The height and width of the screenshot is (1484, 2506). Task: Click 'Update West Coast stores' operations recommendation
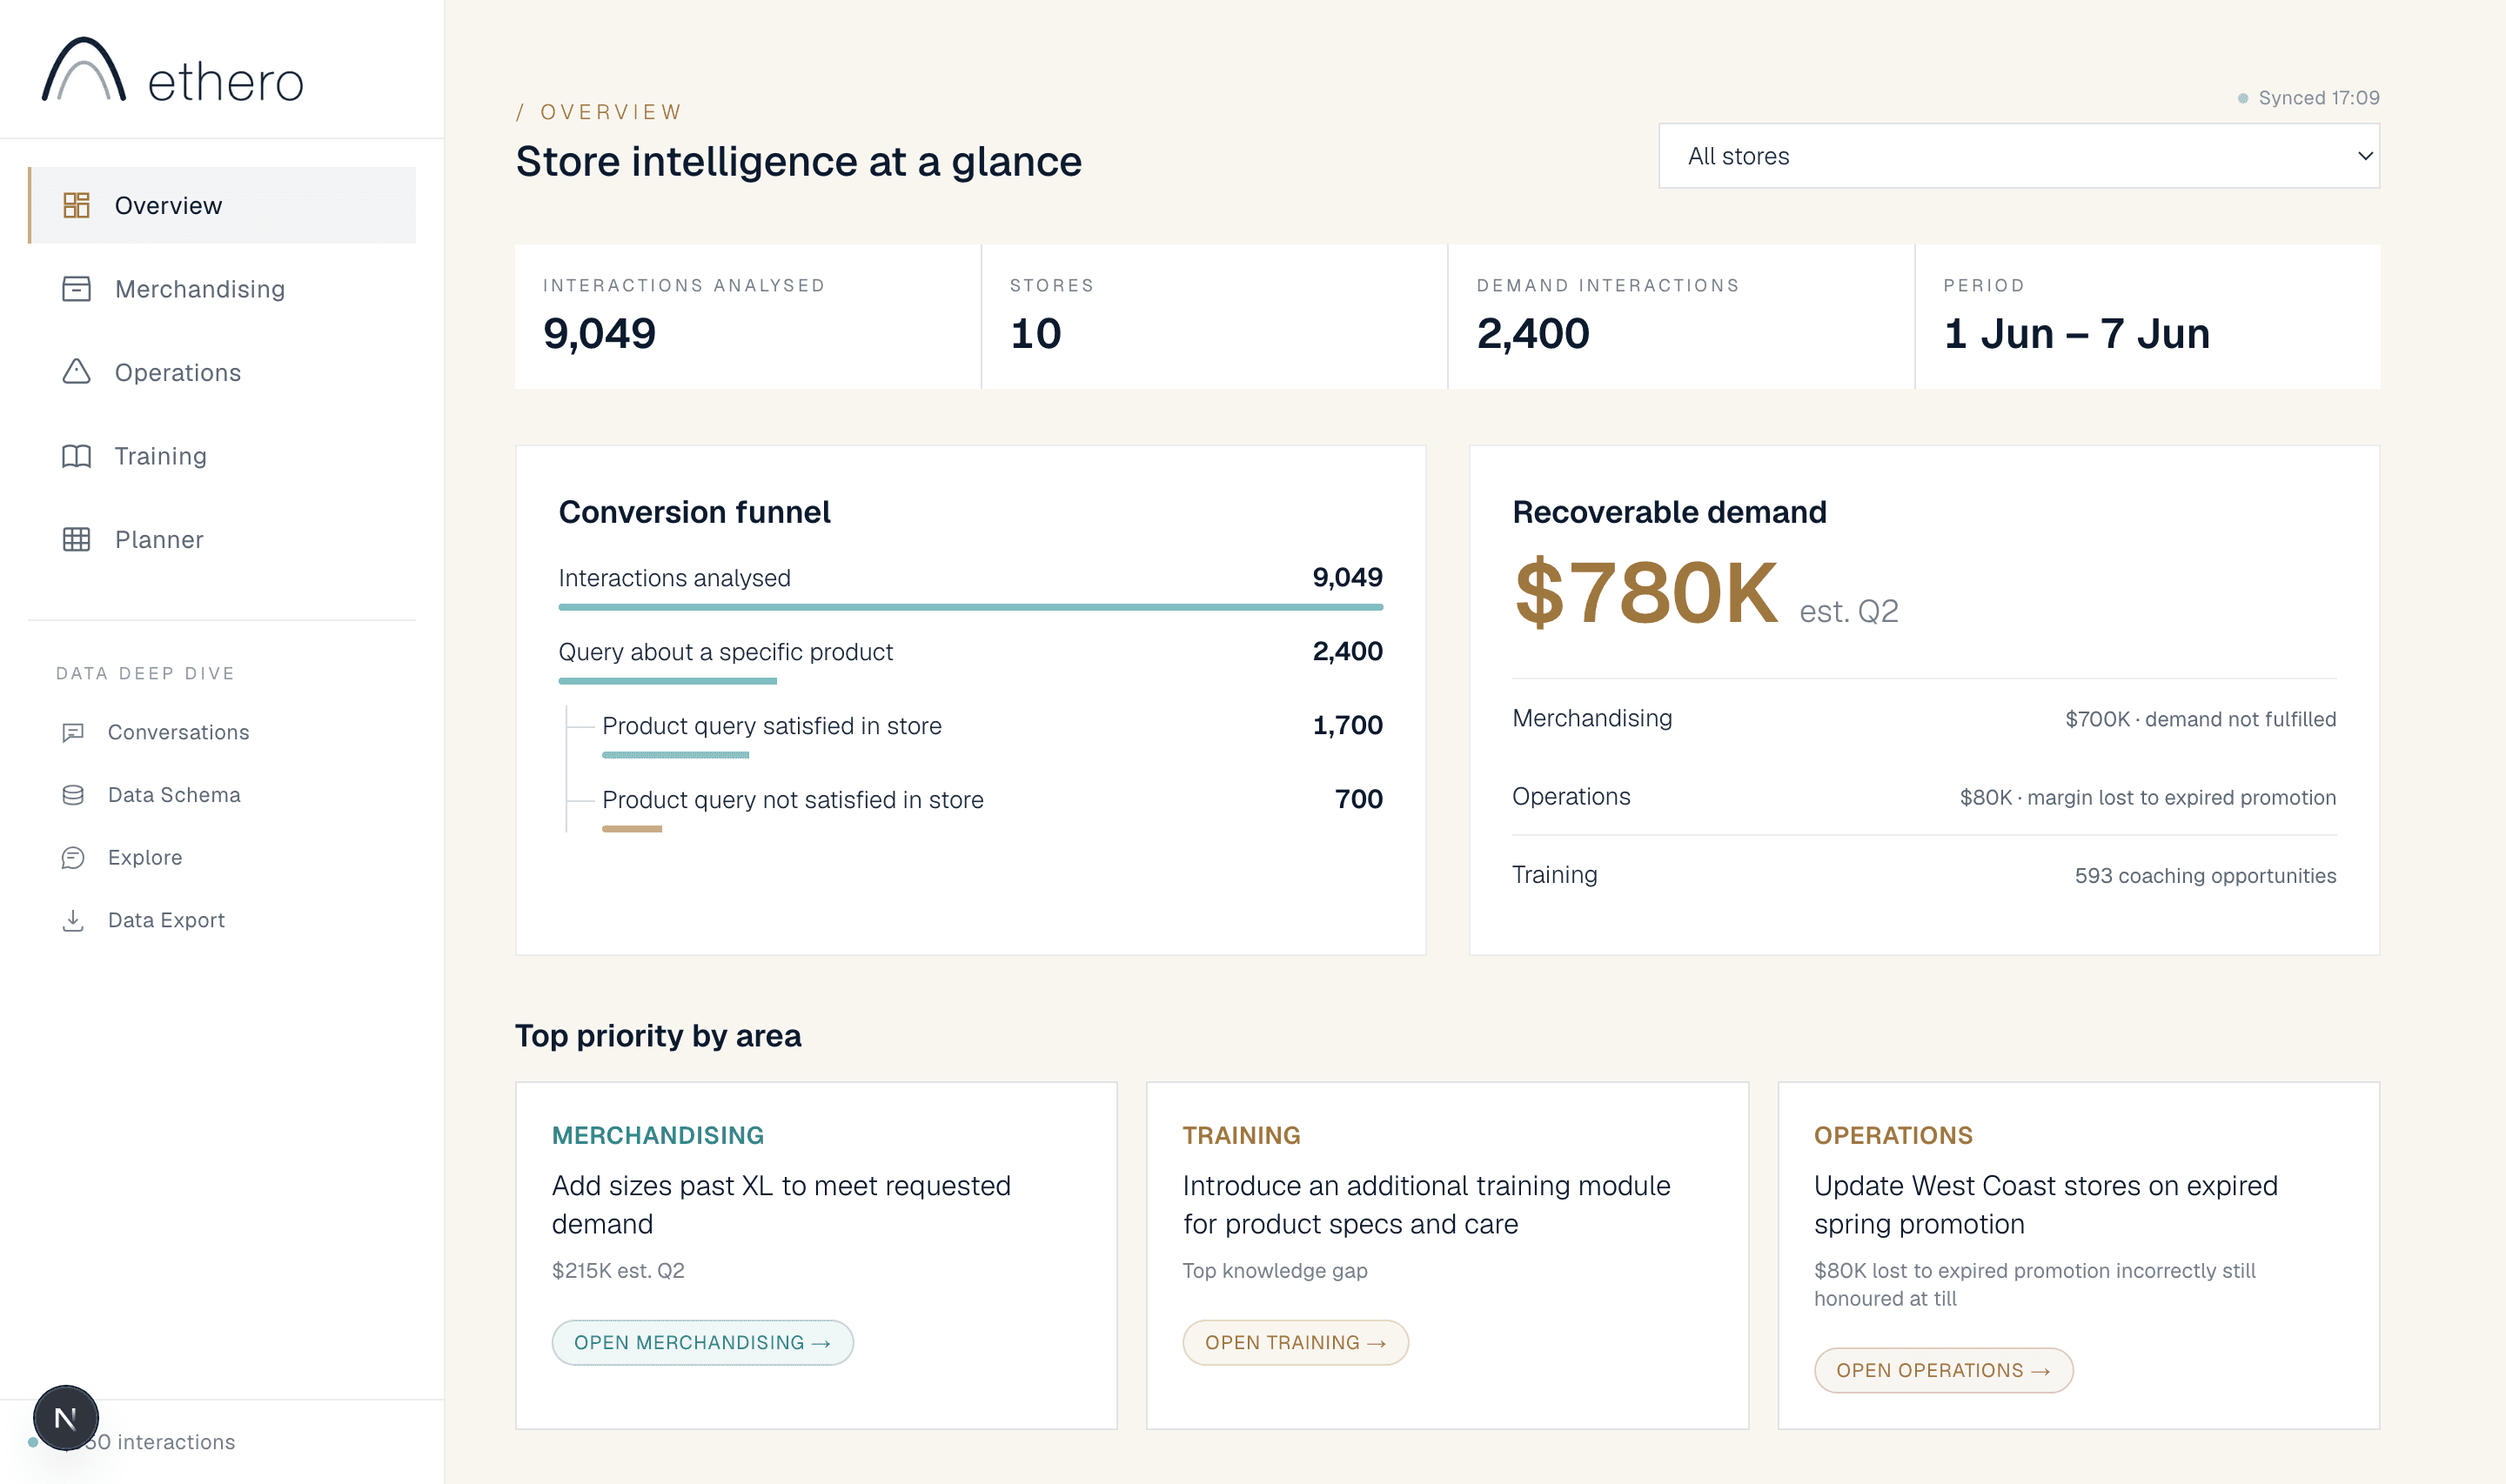pyautogui.click(x=2045, y=1205)
